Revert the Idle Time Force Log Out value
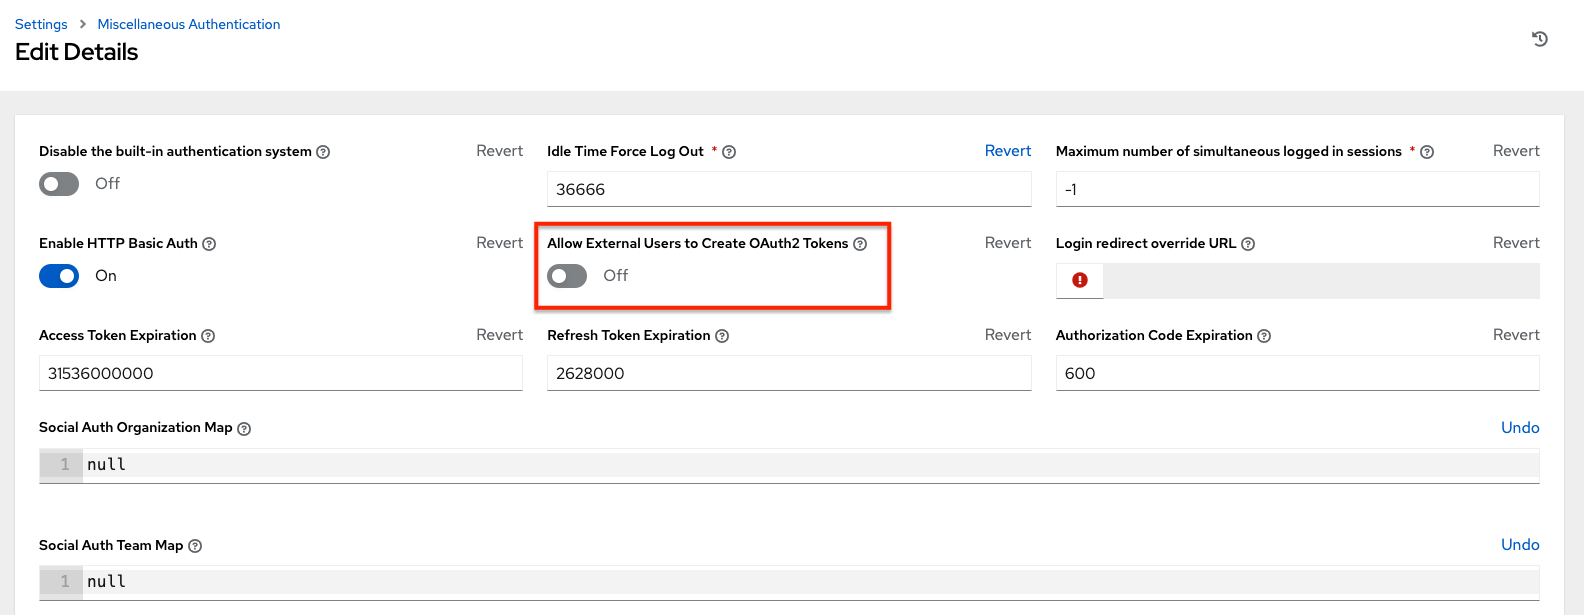Image resolution: width=1584 pixels, height=615 pixels. click(x=1008, y=151)
